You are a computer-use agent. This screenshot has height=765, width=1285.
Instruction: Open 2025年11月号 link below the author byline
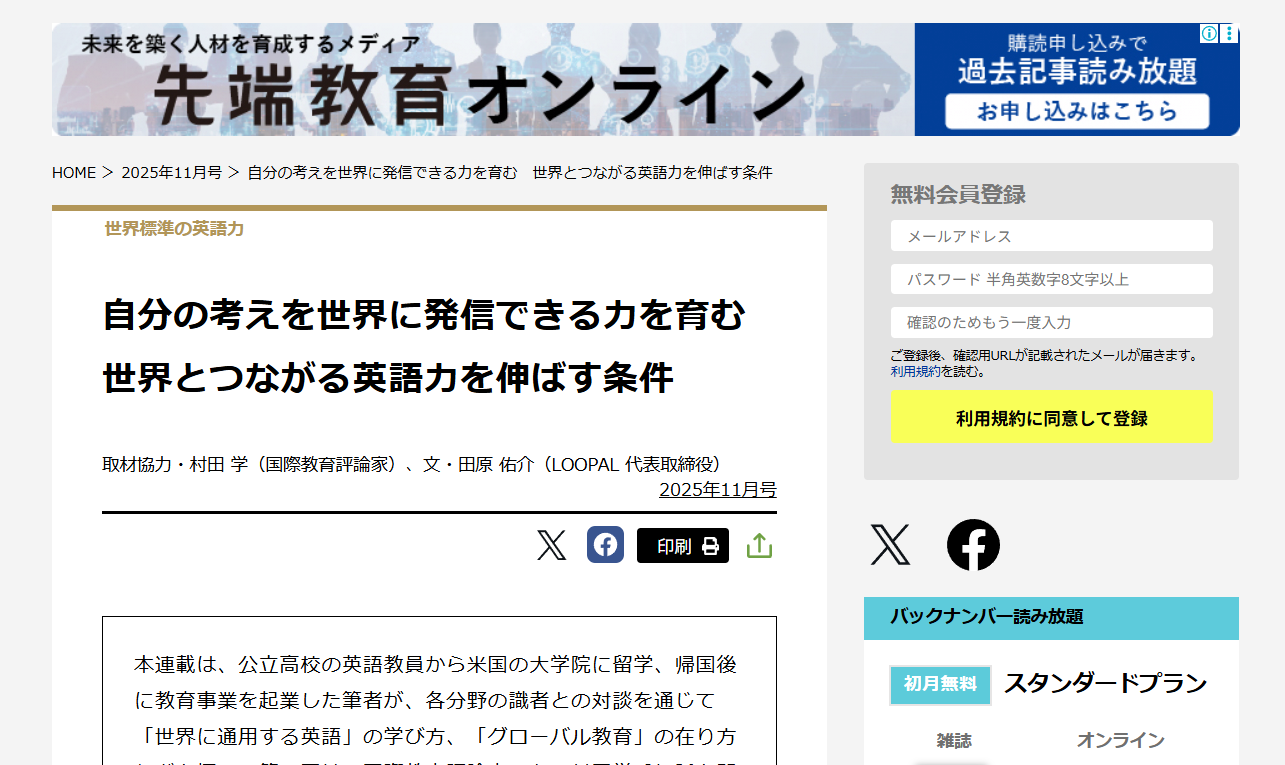click(x=717, y=490)
